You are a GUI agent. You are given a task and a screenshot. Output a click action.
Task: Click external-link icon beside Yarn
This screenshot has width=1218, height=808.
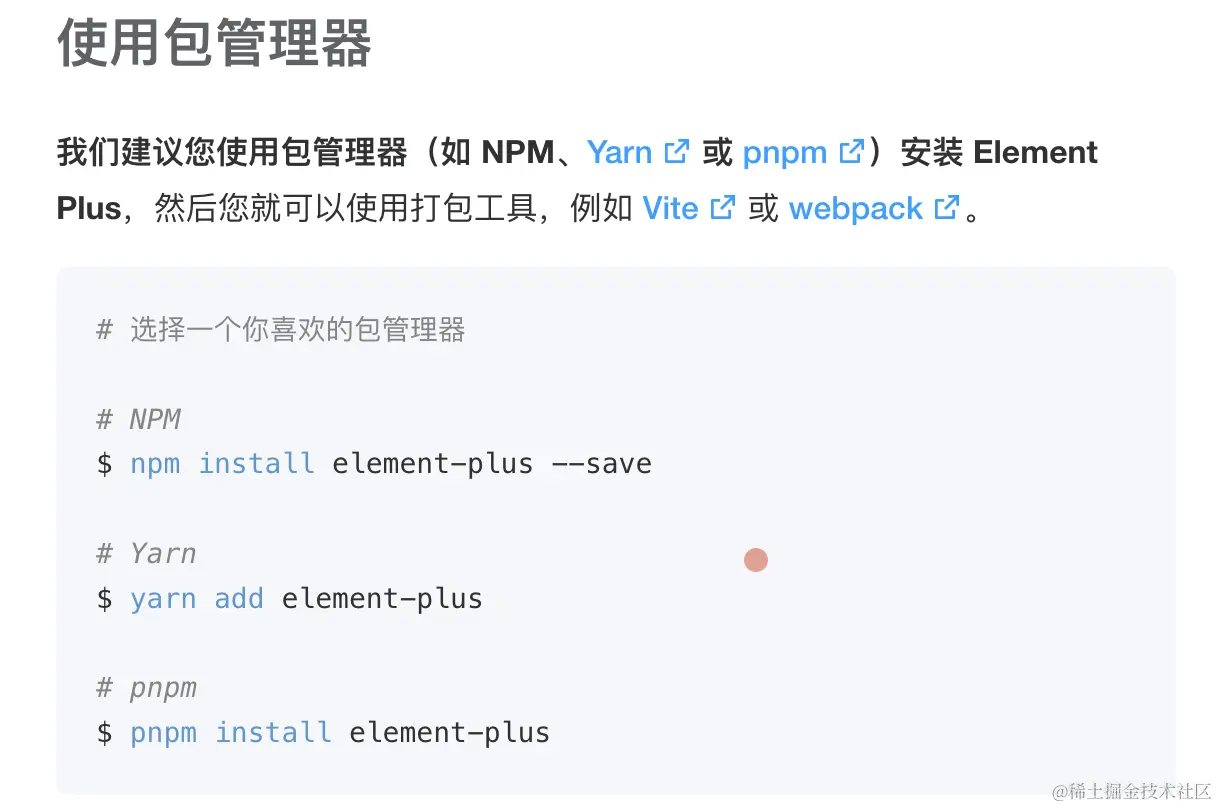(677, 152)
